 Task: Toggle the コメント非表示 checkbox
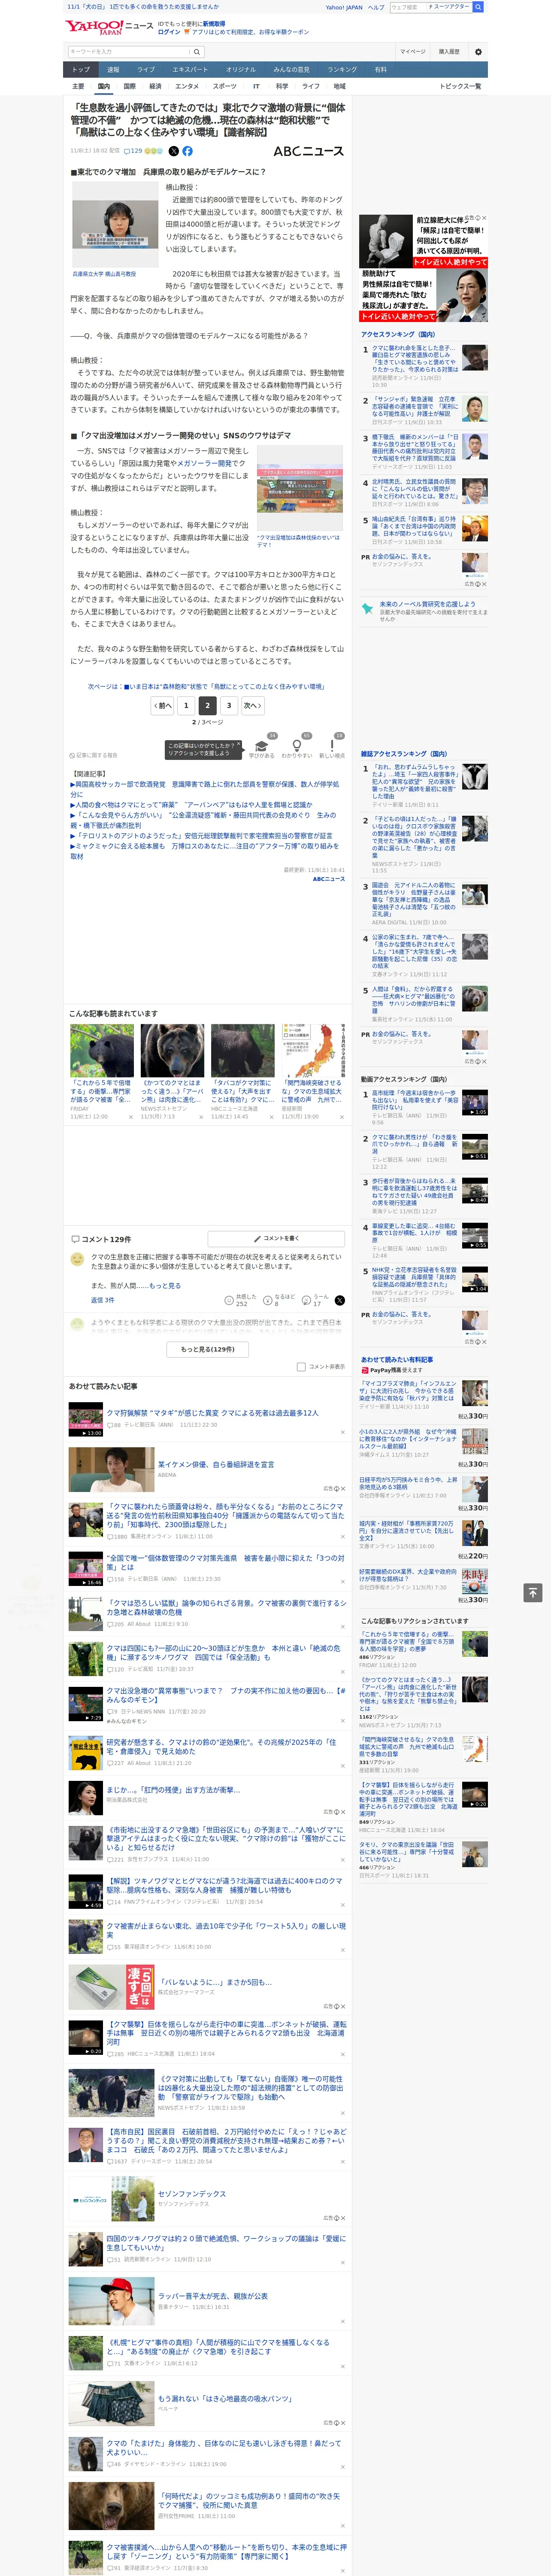(301, 1366)
